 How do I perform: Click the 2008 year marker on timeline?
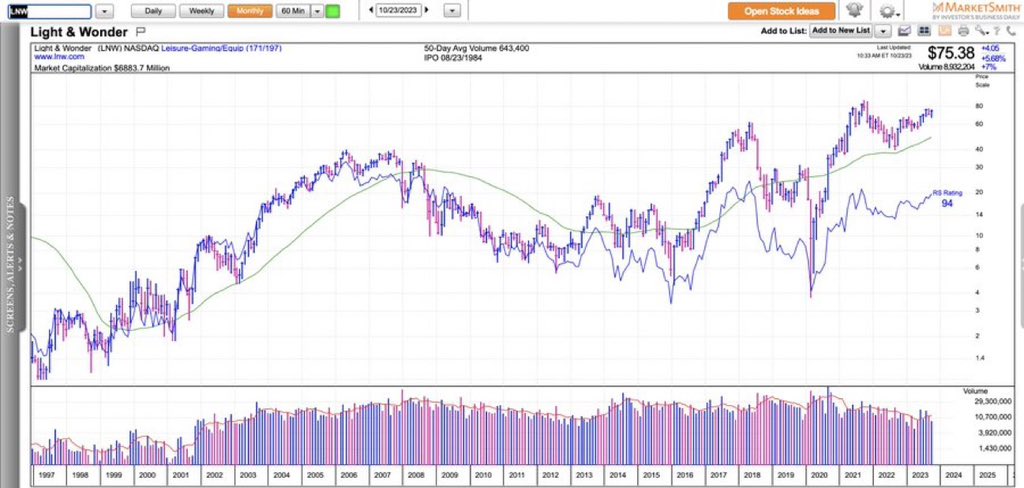[414, 476]
